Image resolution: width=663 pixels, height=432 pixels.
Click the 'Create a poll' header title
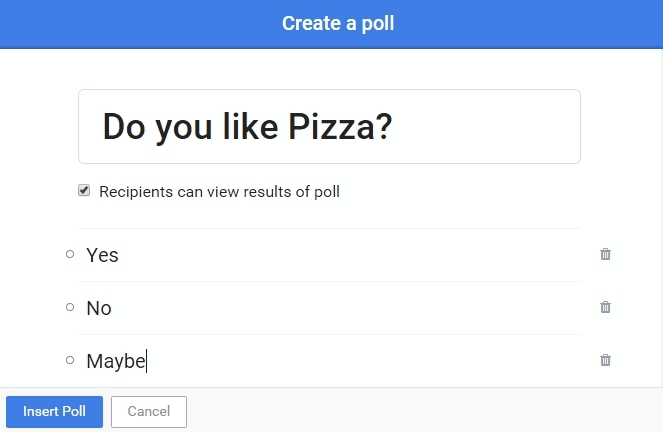pyautogui.click(x=338, y=23)
